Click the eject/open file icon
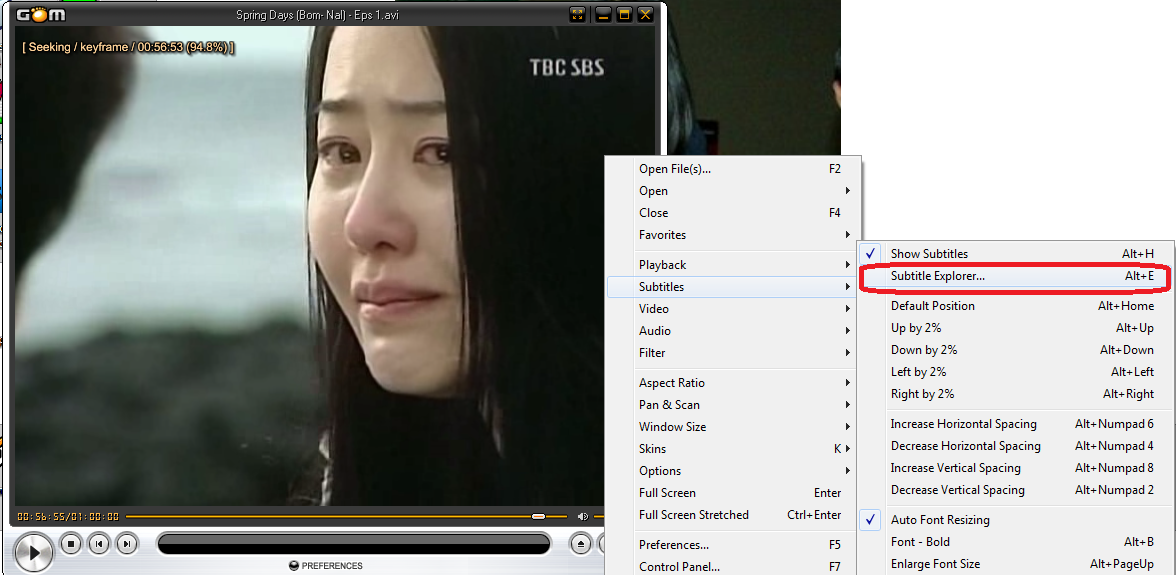The image size is (1176, 575). pos(580,544)
